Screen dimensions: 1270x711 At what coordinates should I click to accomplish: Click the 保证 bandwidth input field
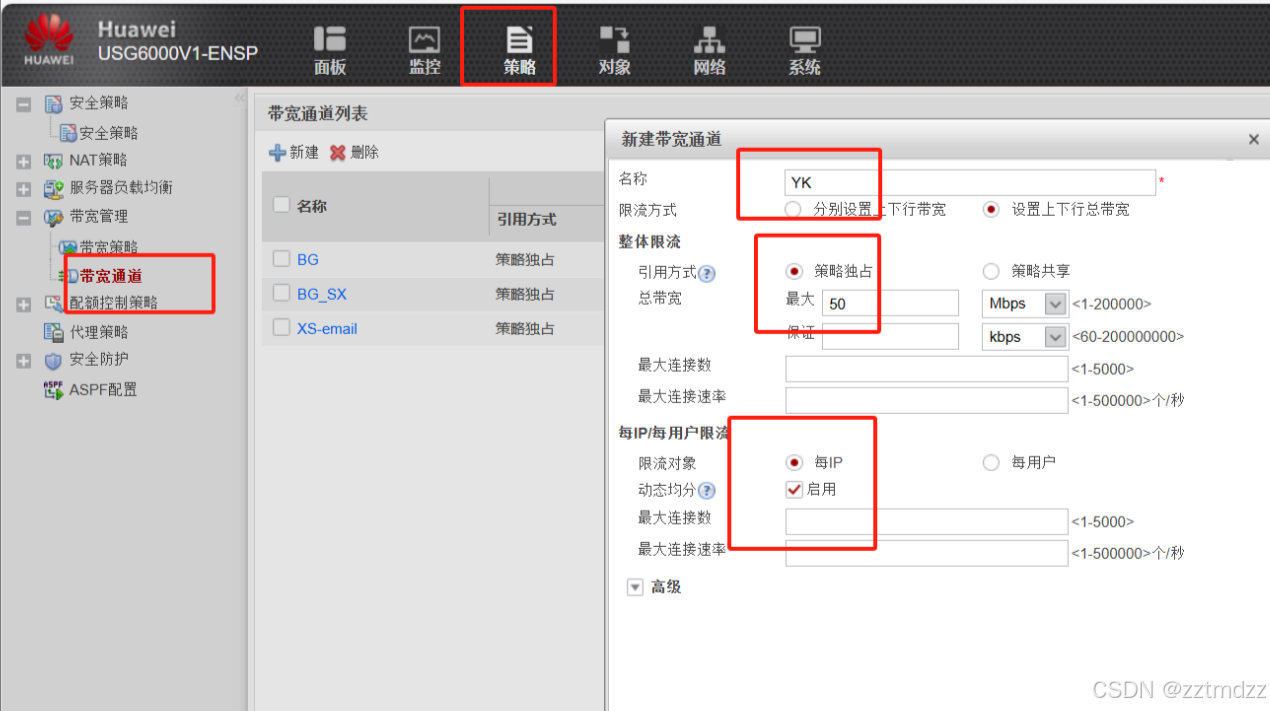(890, 336)
